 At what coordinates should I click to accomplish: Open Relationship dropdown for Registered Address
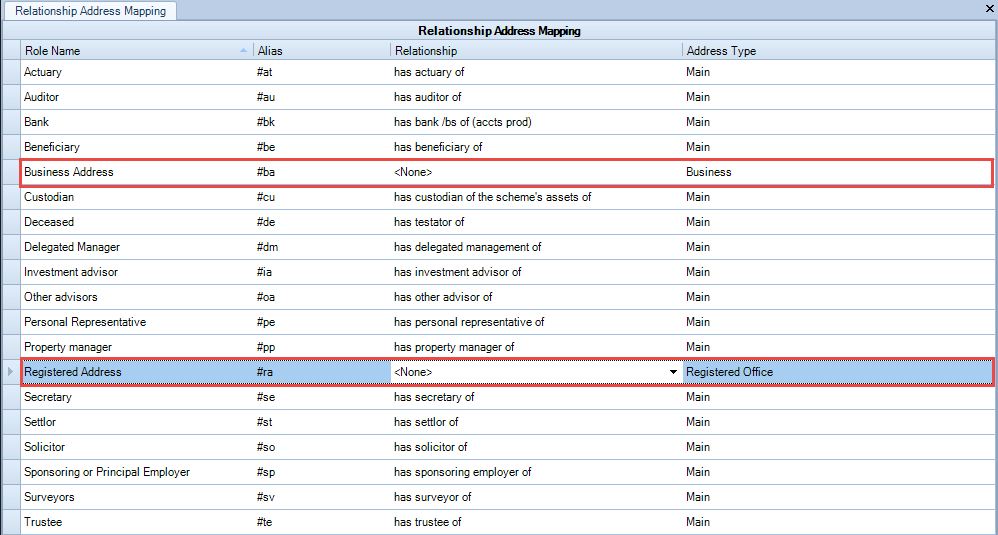[x=673, y=372]
